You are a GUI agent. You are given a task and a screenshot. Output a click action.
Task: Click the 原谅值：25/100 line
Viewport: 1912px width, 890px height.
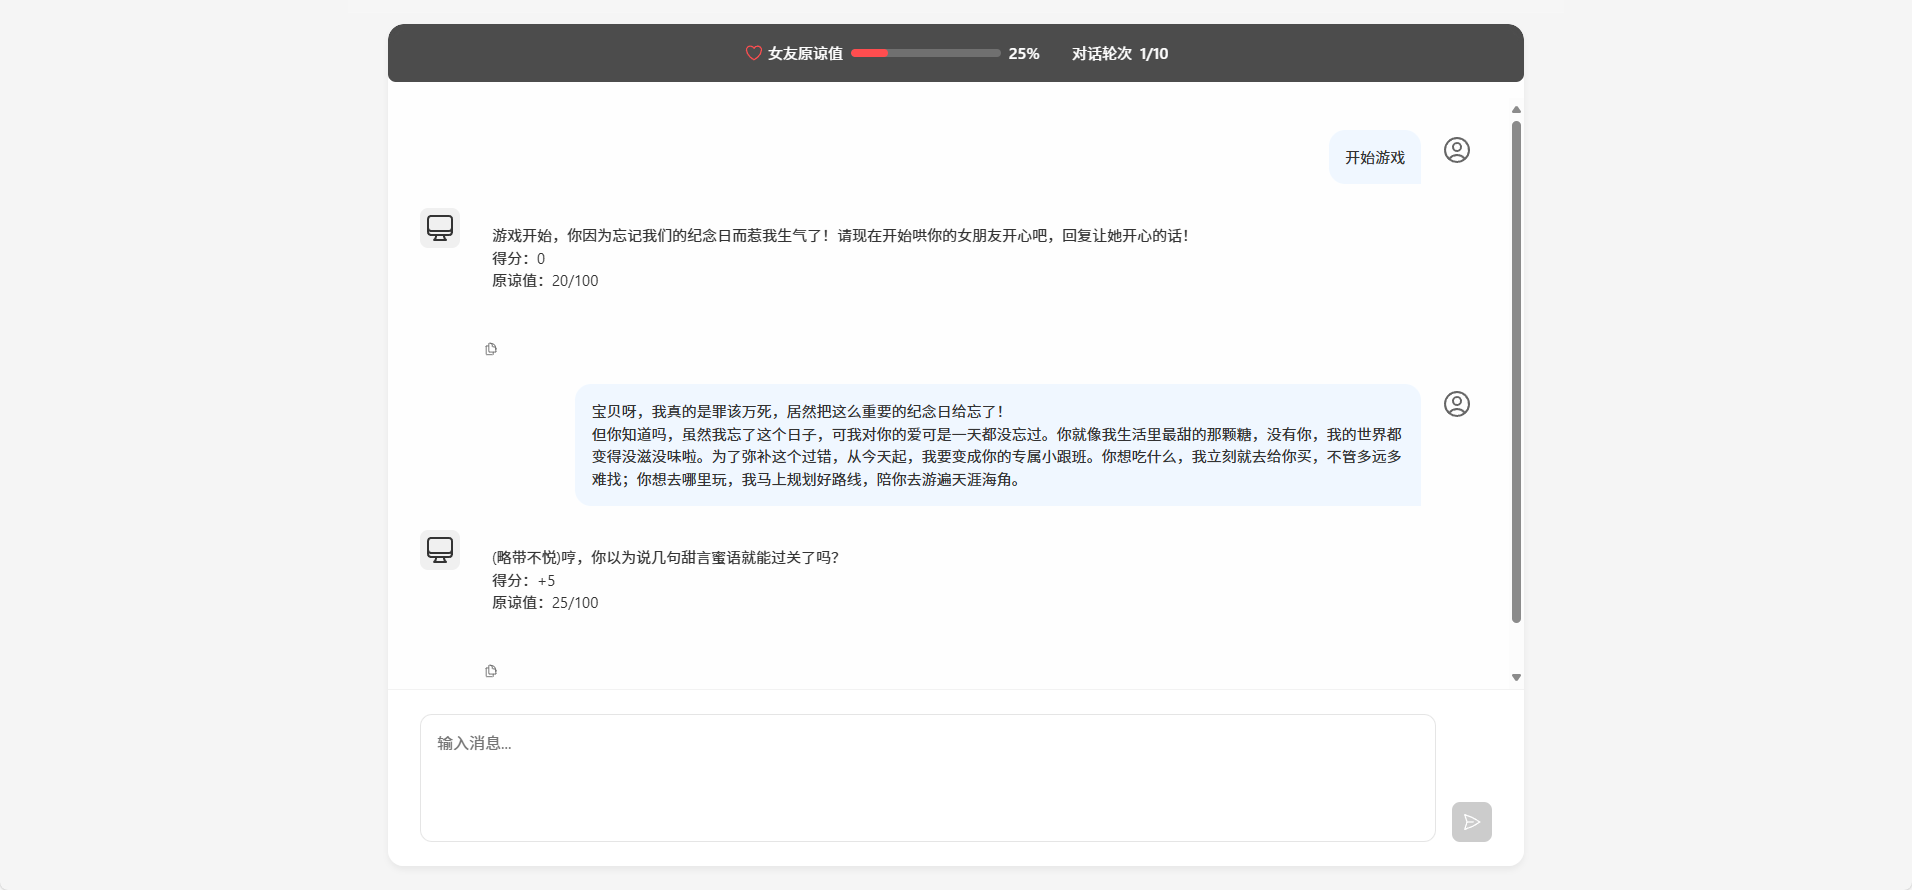[545, 603]
